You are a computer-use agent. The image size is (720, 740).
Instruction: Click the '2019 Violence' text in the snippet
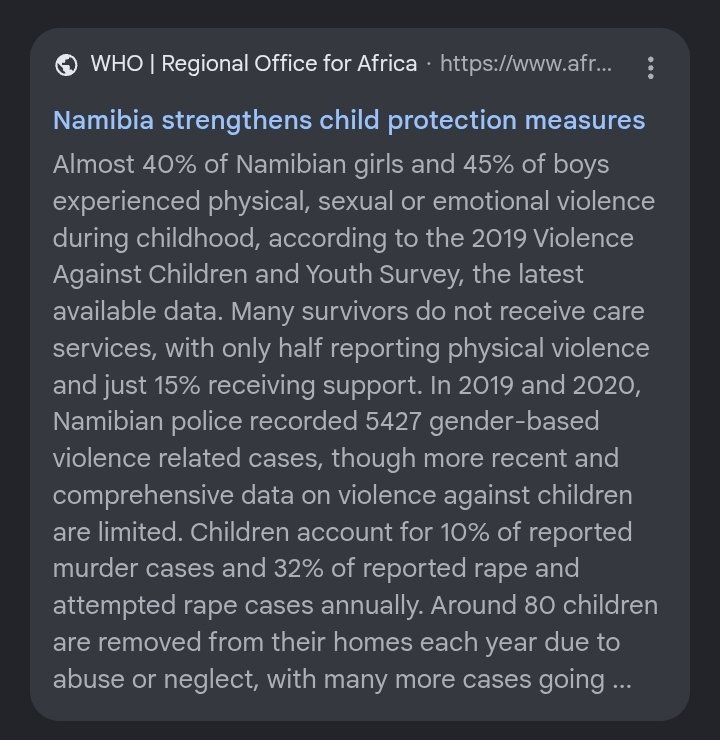[x=552, y=238]
